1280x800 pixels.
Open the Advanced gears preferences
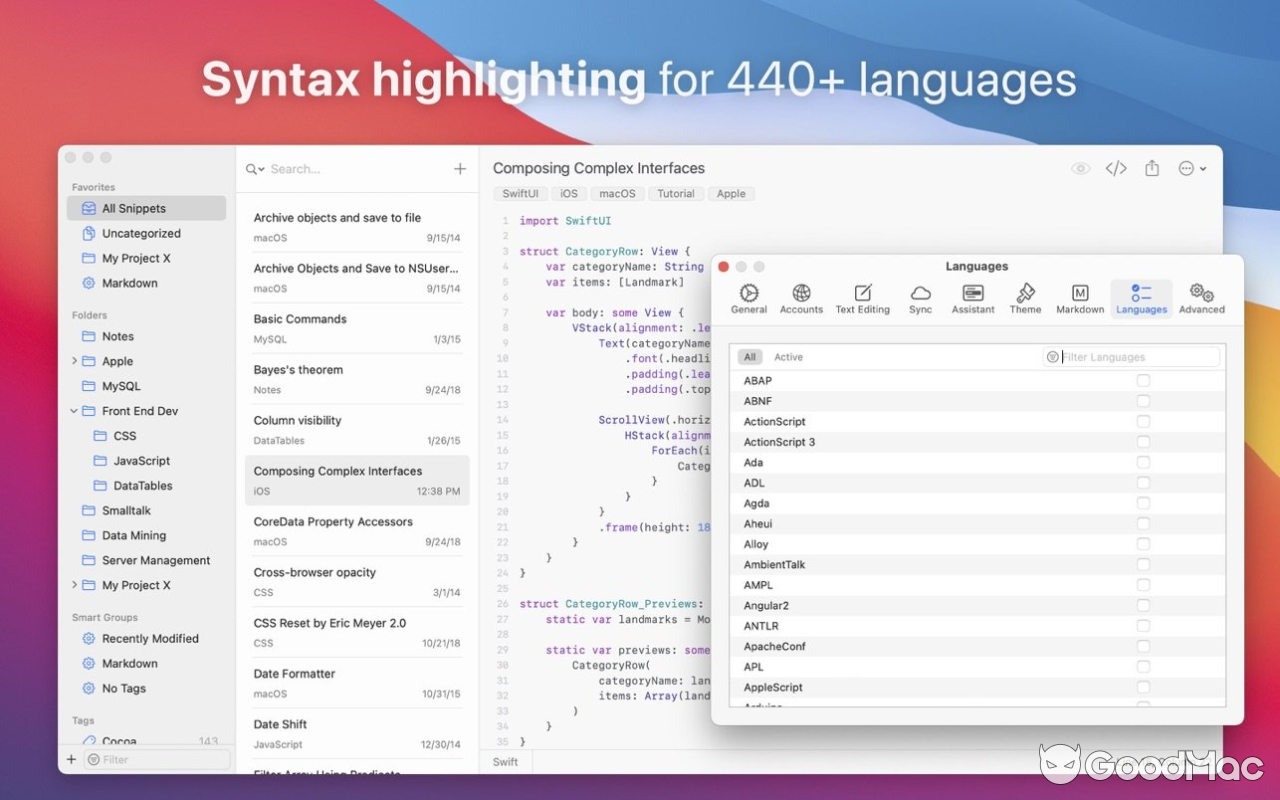click(x=1201, y=298)
